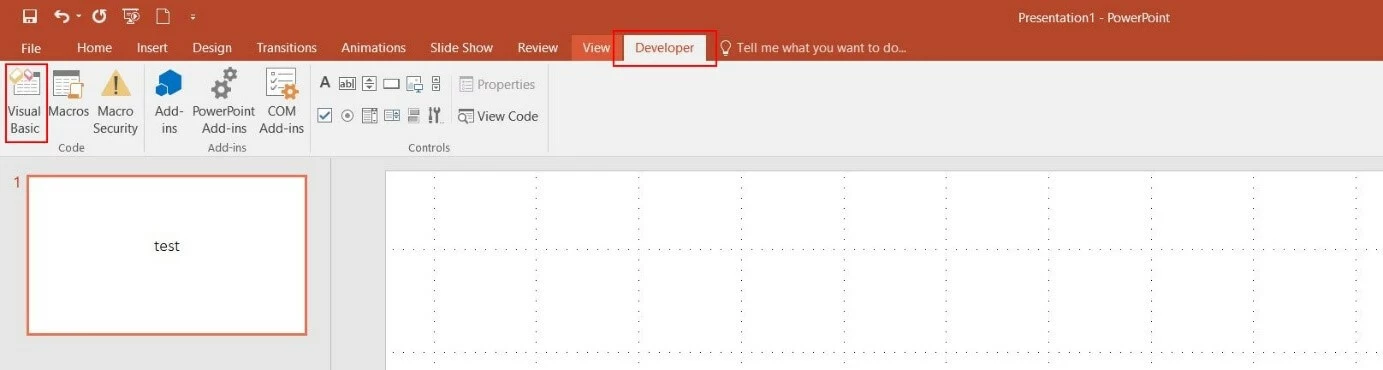The width and height of the screenshot is (1383, 370).
Task: Insert a Spin Button control
Action: [x=369, y=84]
